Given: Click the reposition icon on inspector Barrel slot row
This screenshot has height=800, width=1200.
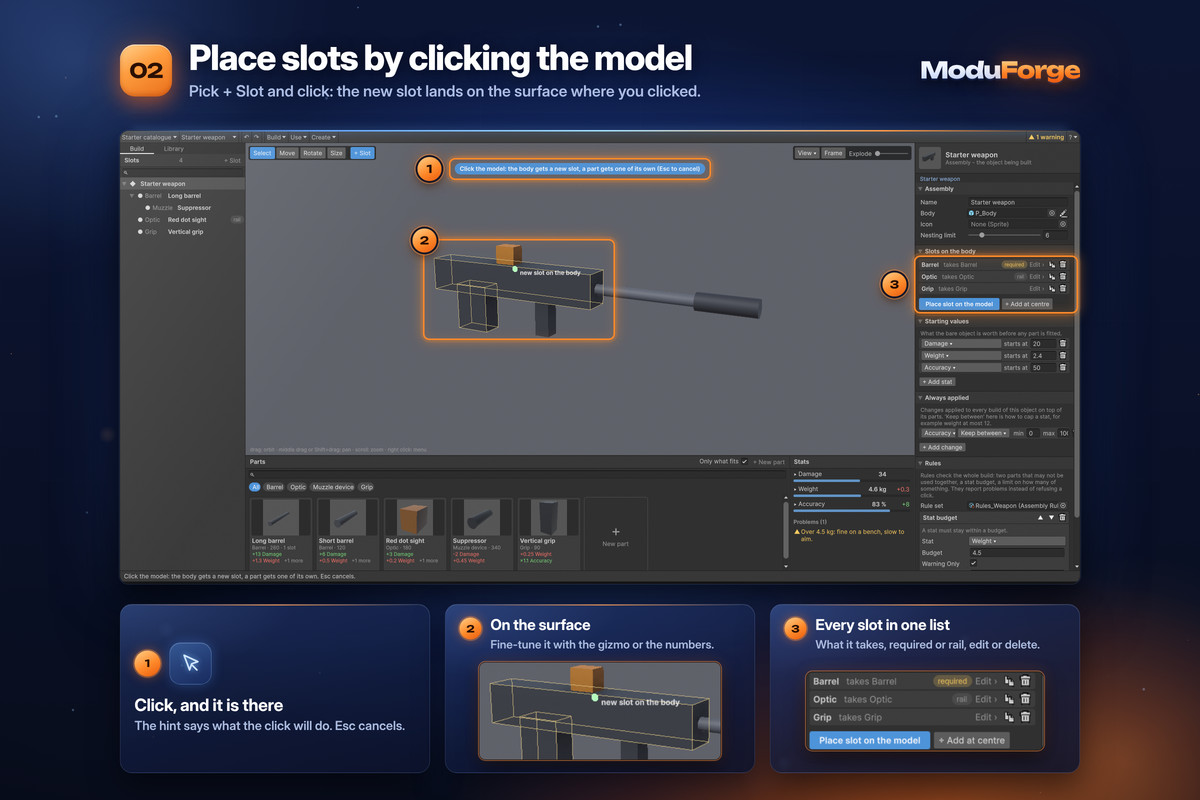Looking at the screenshot, I should pos(1052,264).
